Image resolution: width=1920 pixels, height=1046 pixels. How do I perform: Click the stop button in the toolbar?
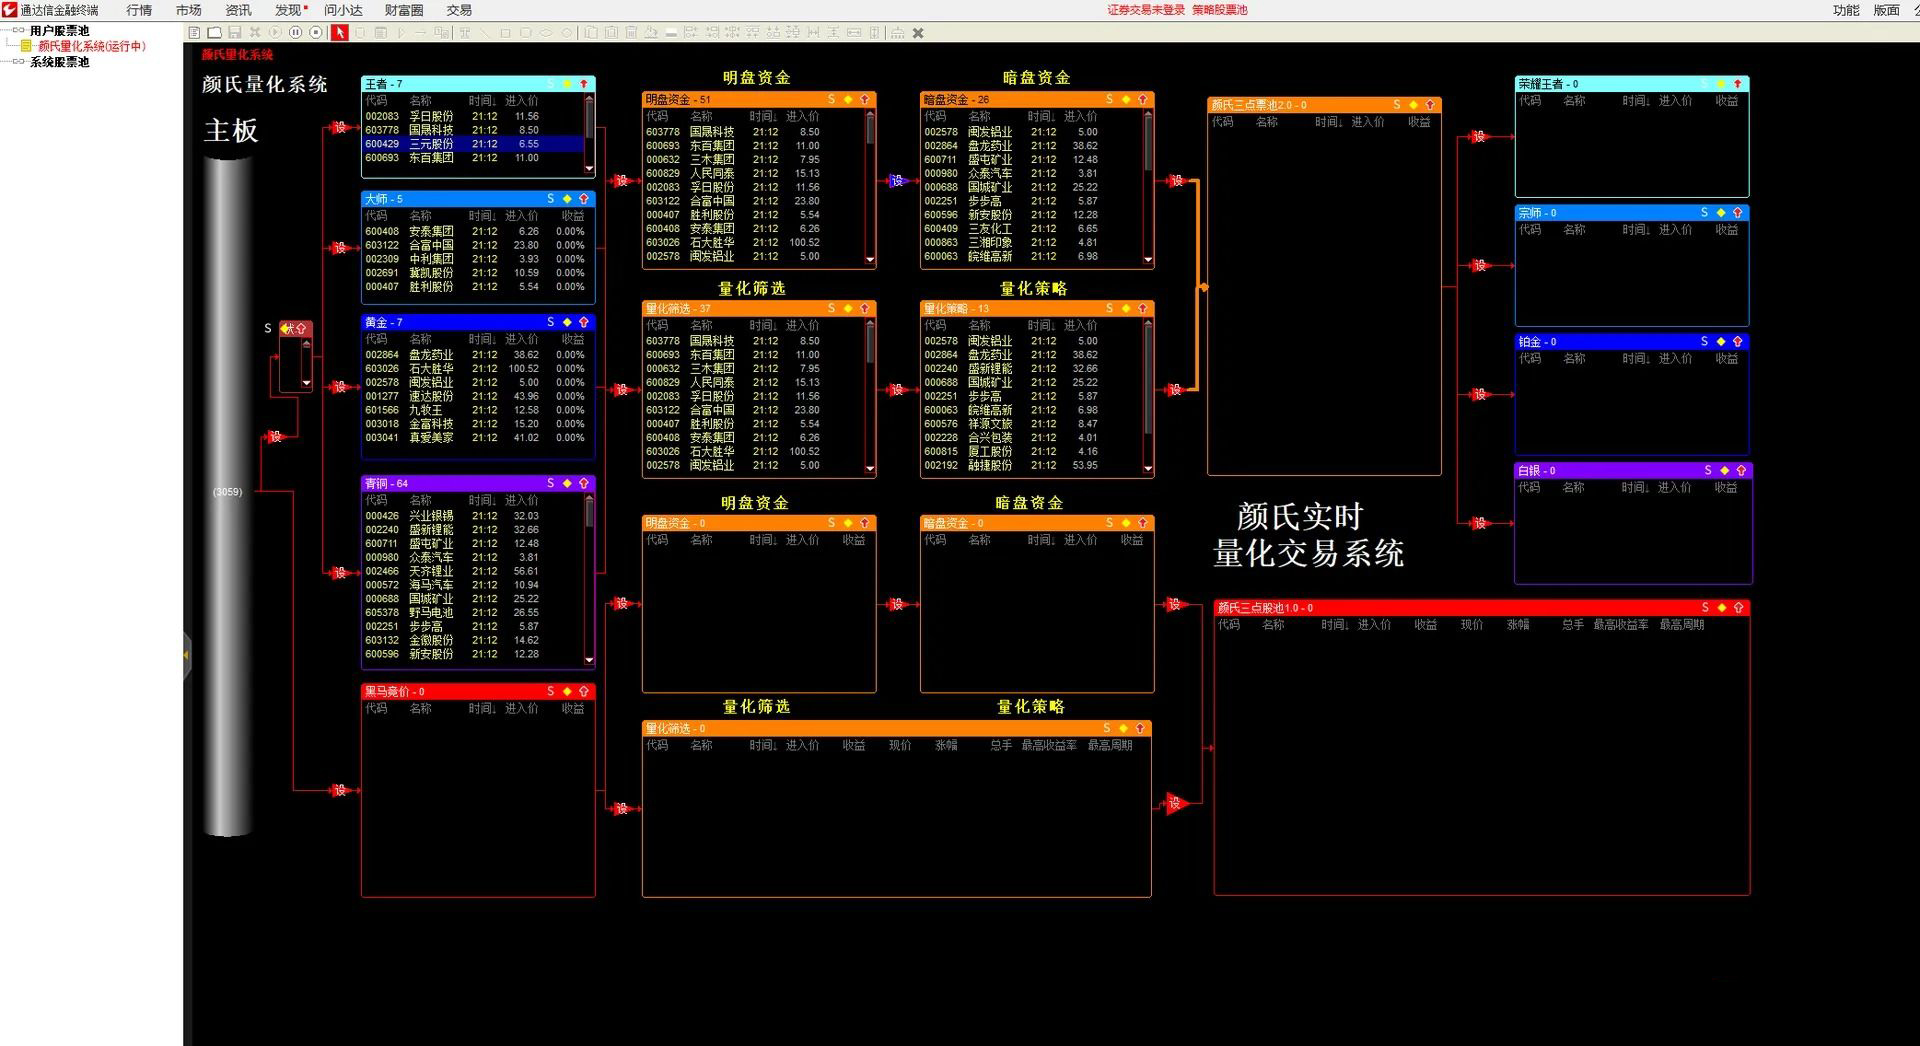pyautogui.click(x=316, y=33)
